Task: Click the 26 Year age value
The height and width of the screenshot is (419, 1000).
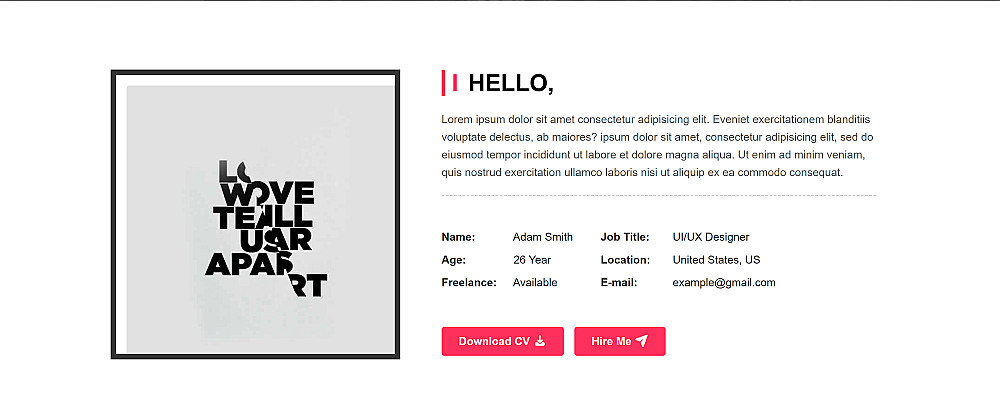Action: (x=532, y=260)
